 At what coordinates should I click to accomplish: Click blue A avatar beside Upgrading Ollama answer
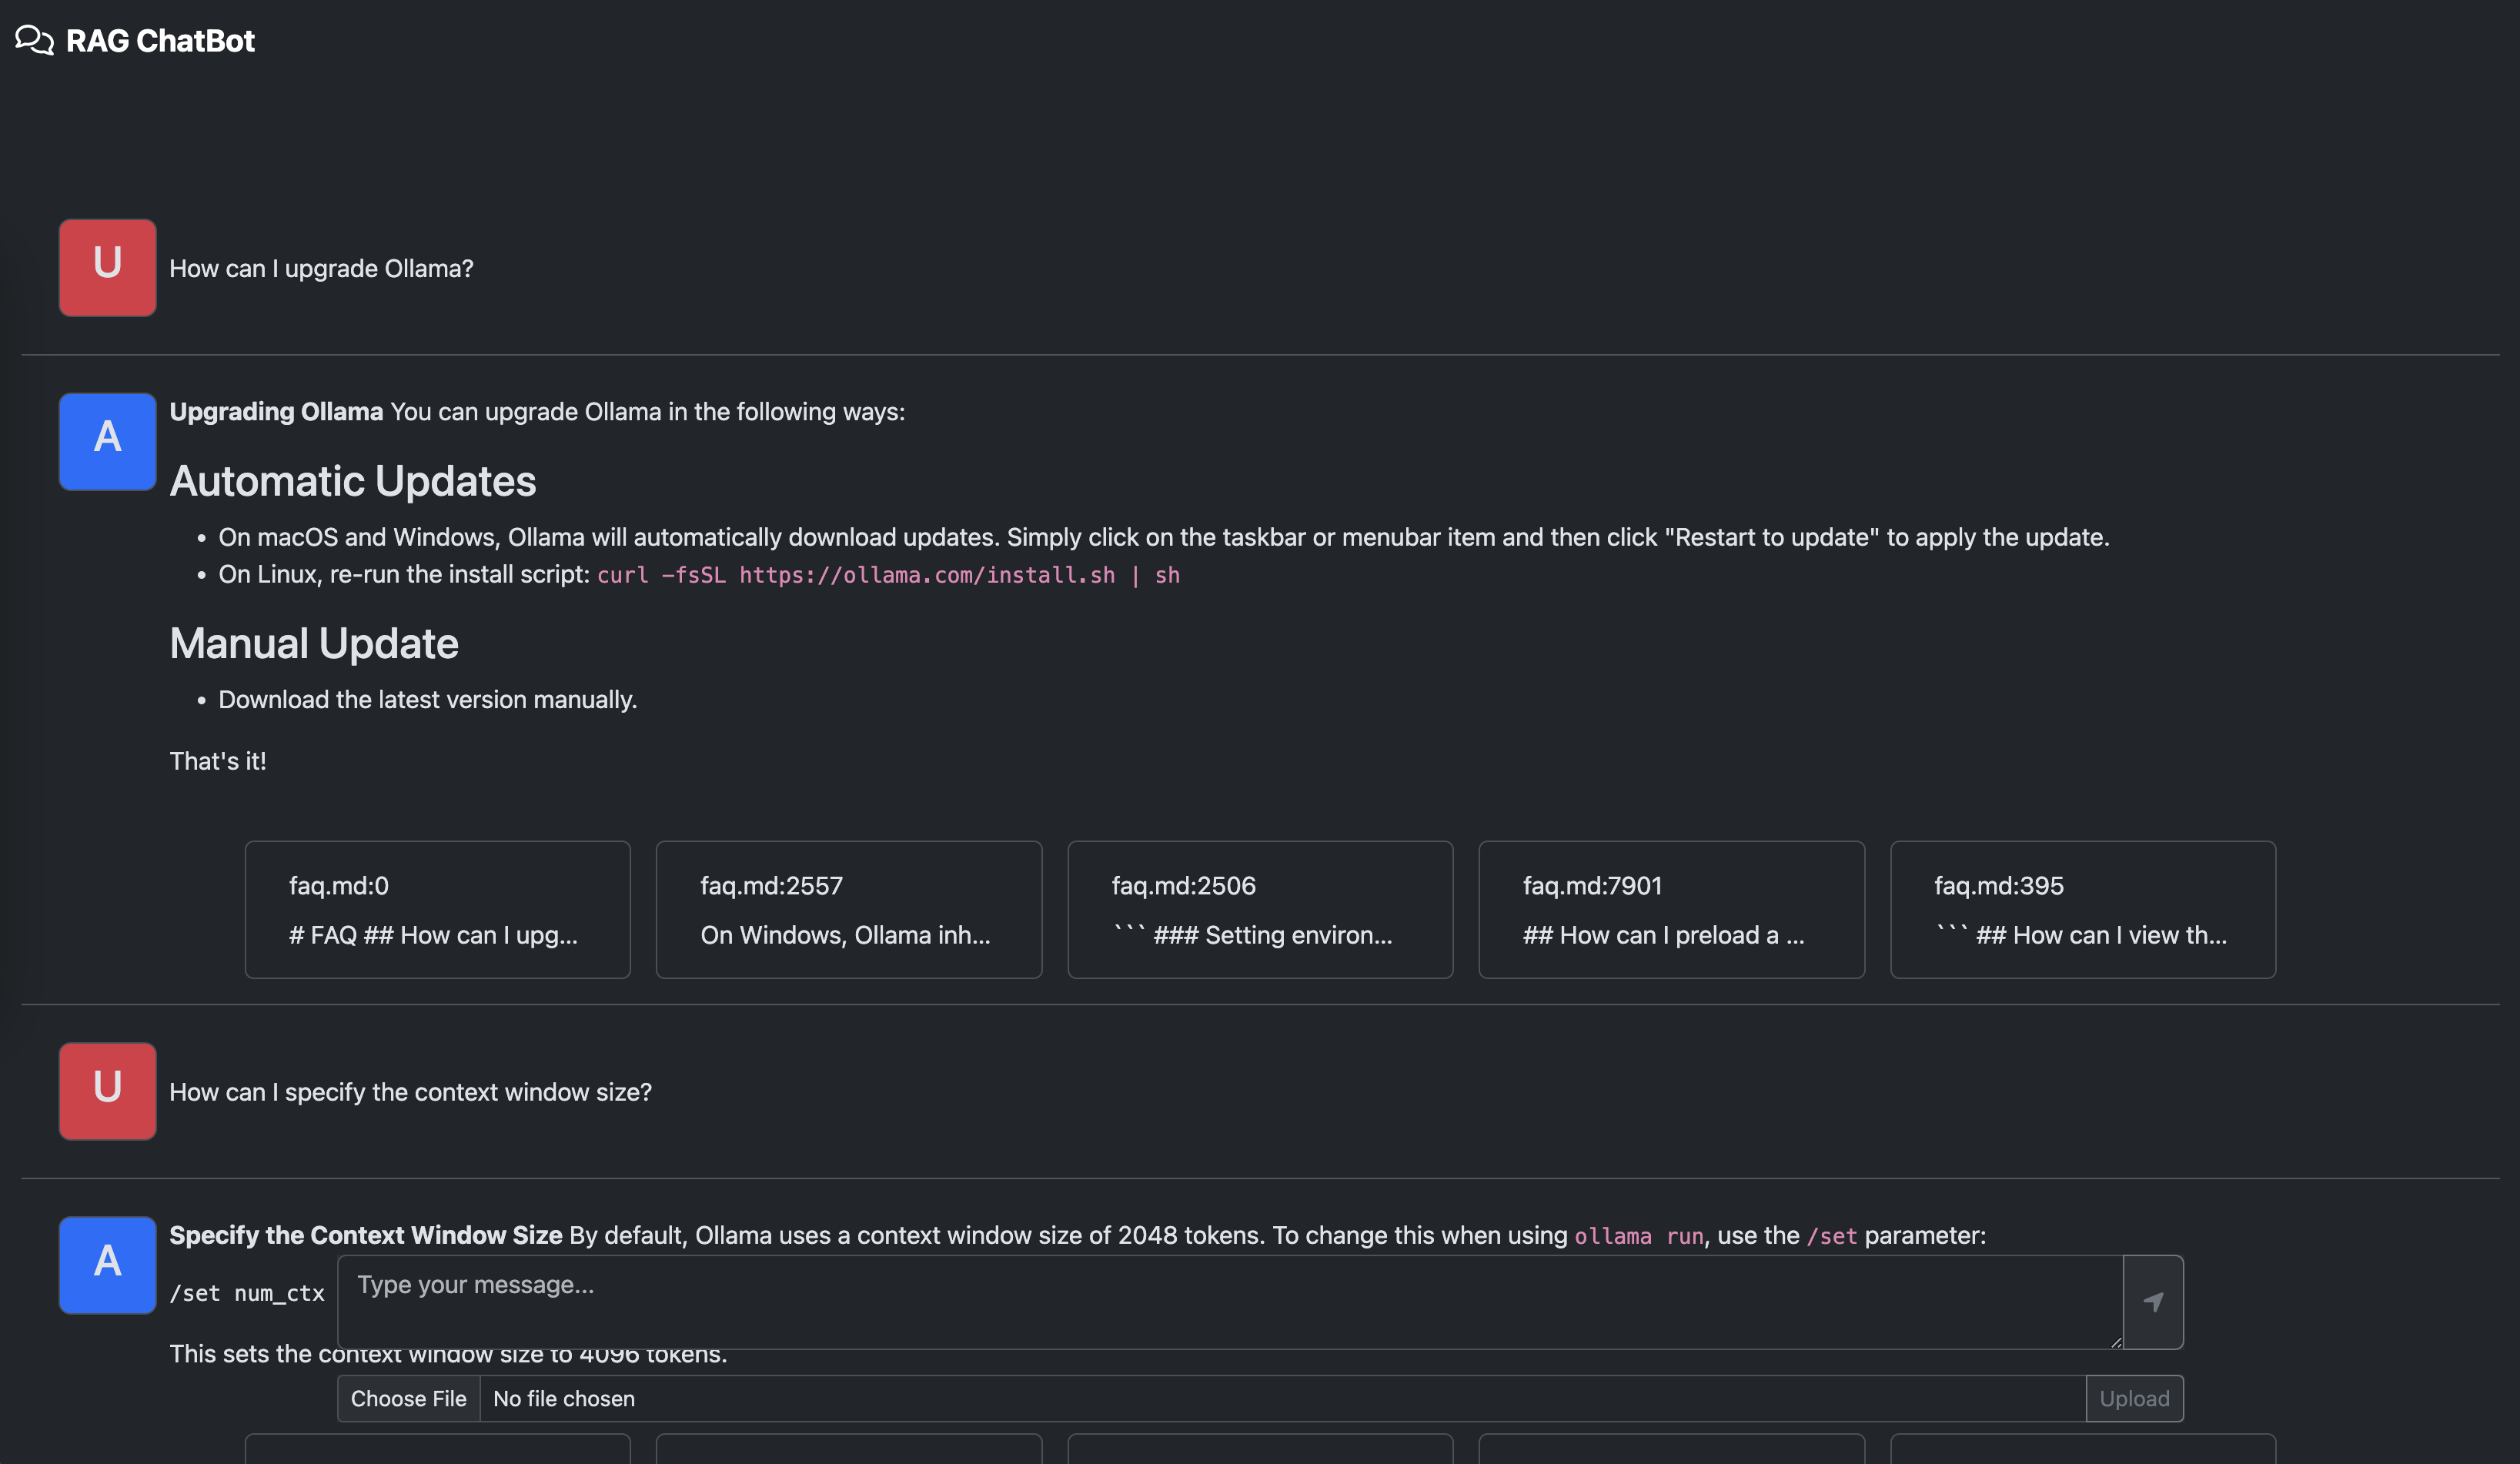pos(107,441)
